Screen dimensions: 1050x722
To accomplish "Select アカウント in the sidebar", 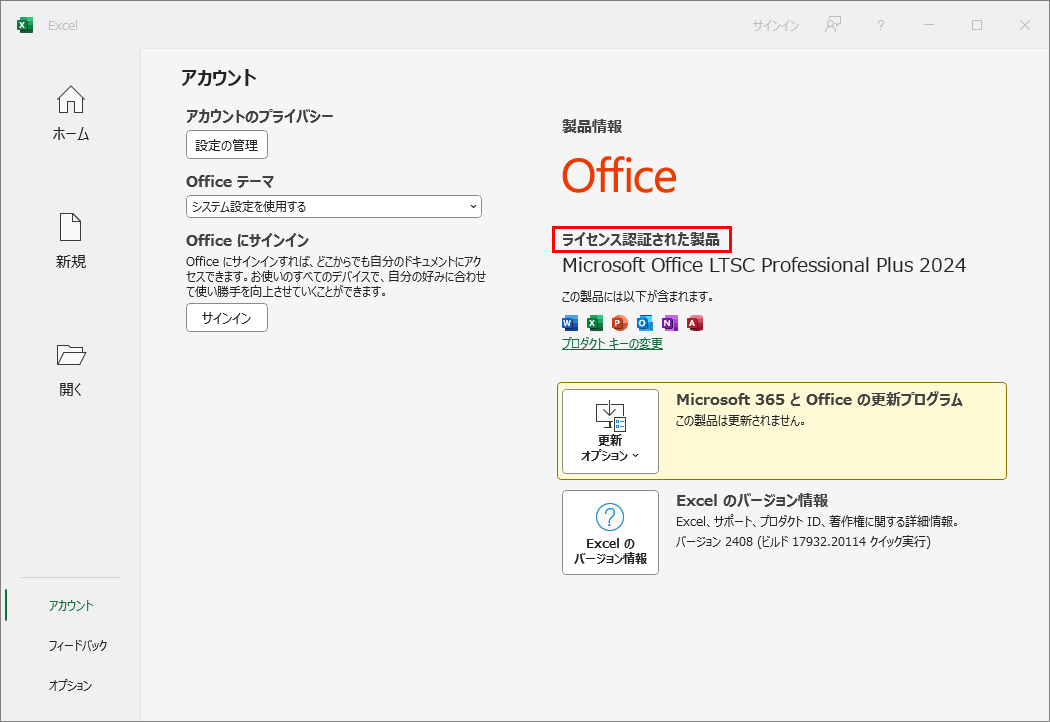I will tap(70, 605).
